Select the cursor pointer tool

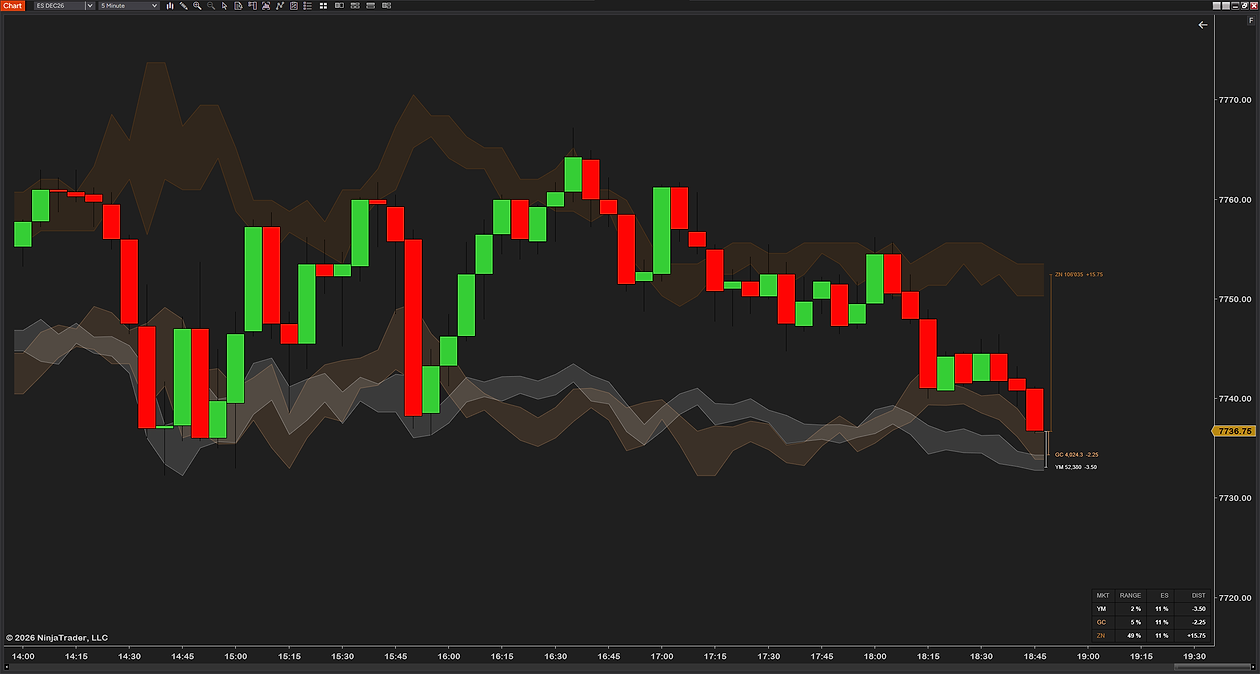point(224,6)
